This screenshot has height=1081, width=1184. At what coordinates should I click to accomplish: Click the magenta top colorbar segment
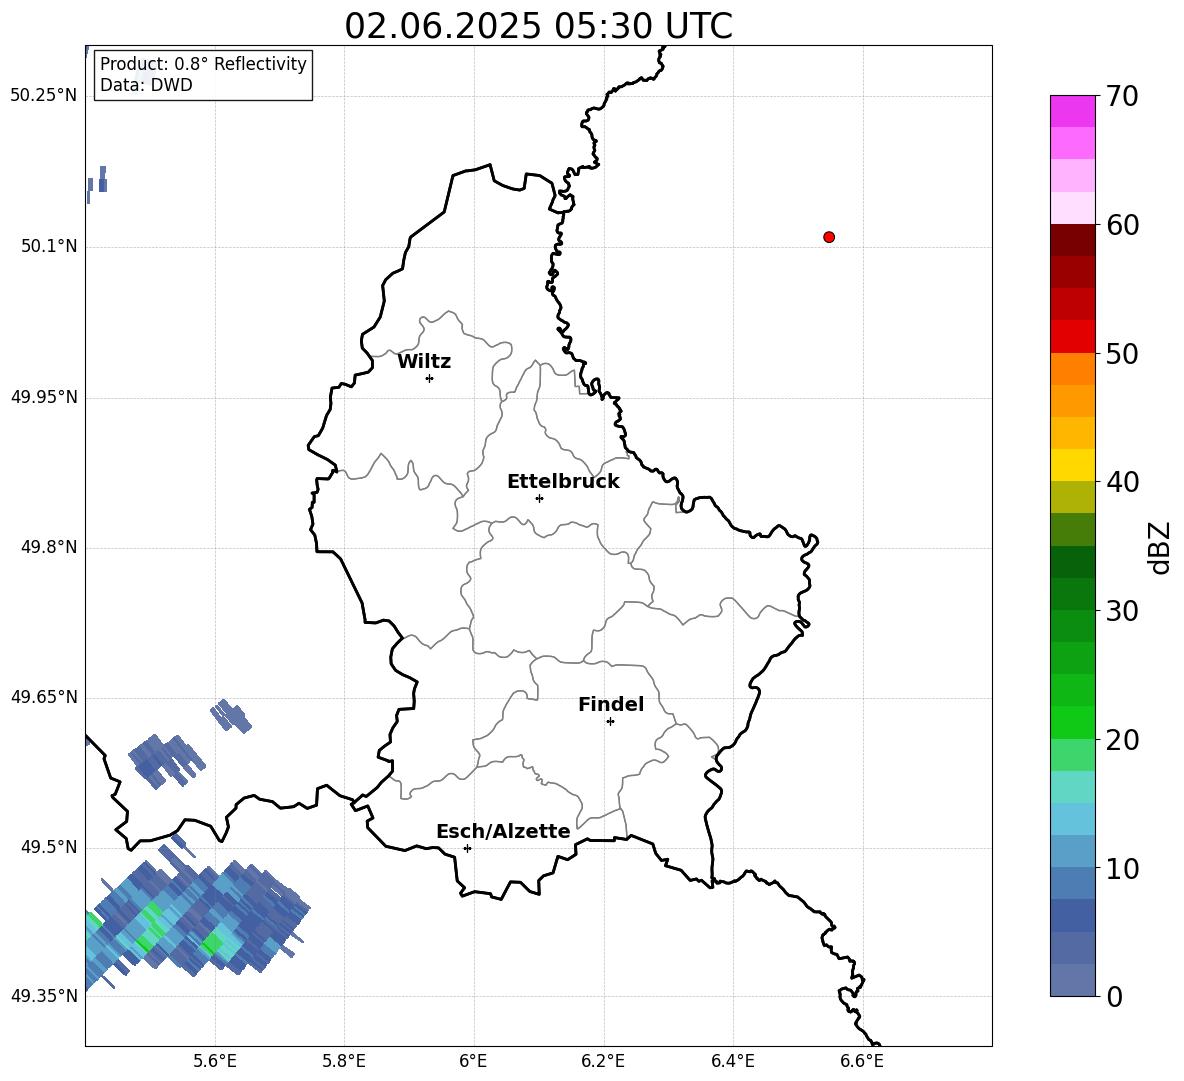click(1073, 112)
